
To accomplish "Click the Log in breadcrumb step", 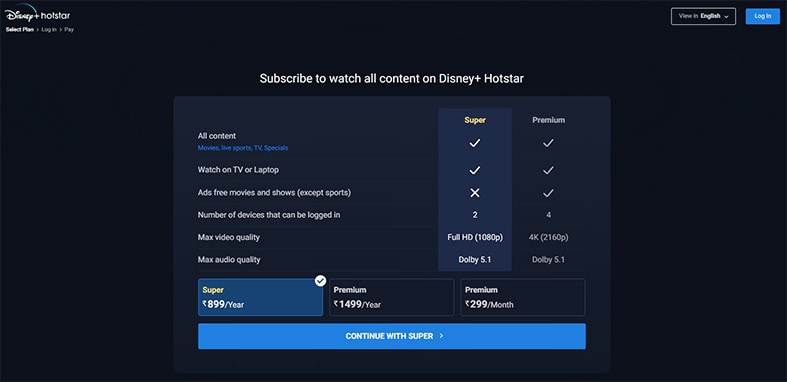I will 49,30.
